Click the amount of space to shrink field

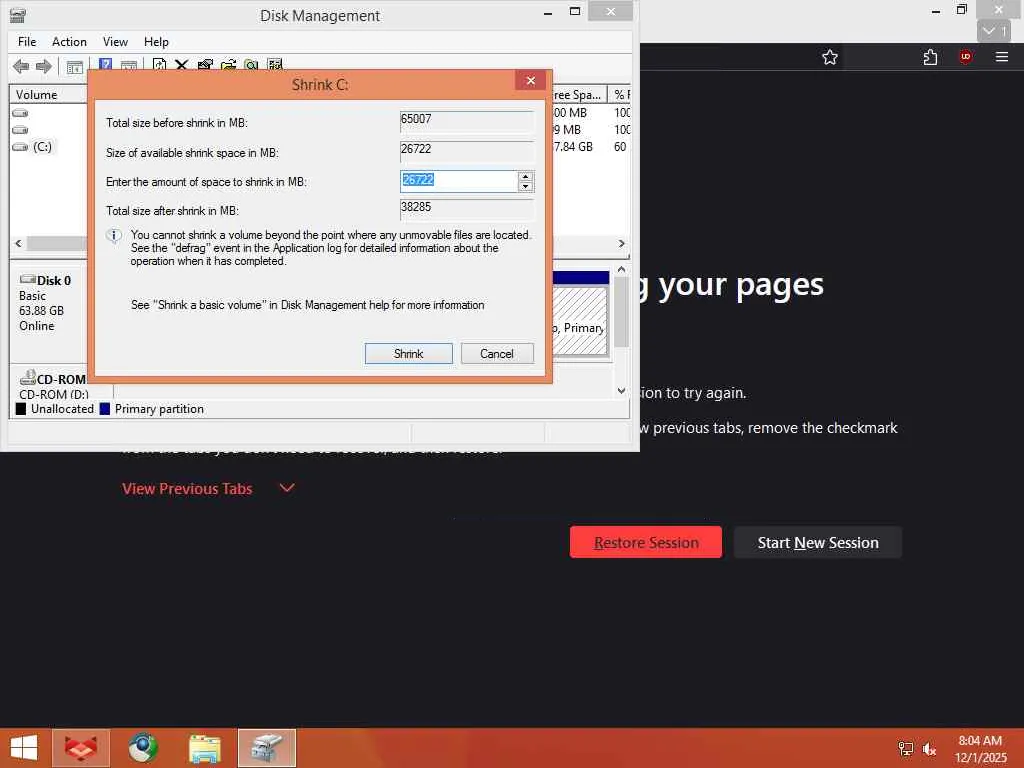point(459,181)
